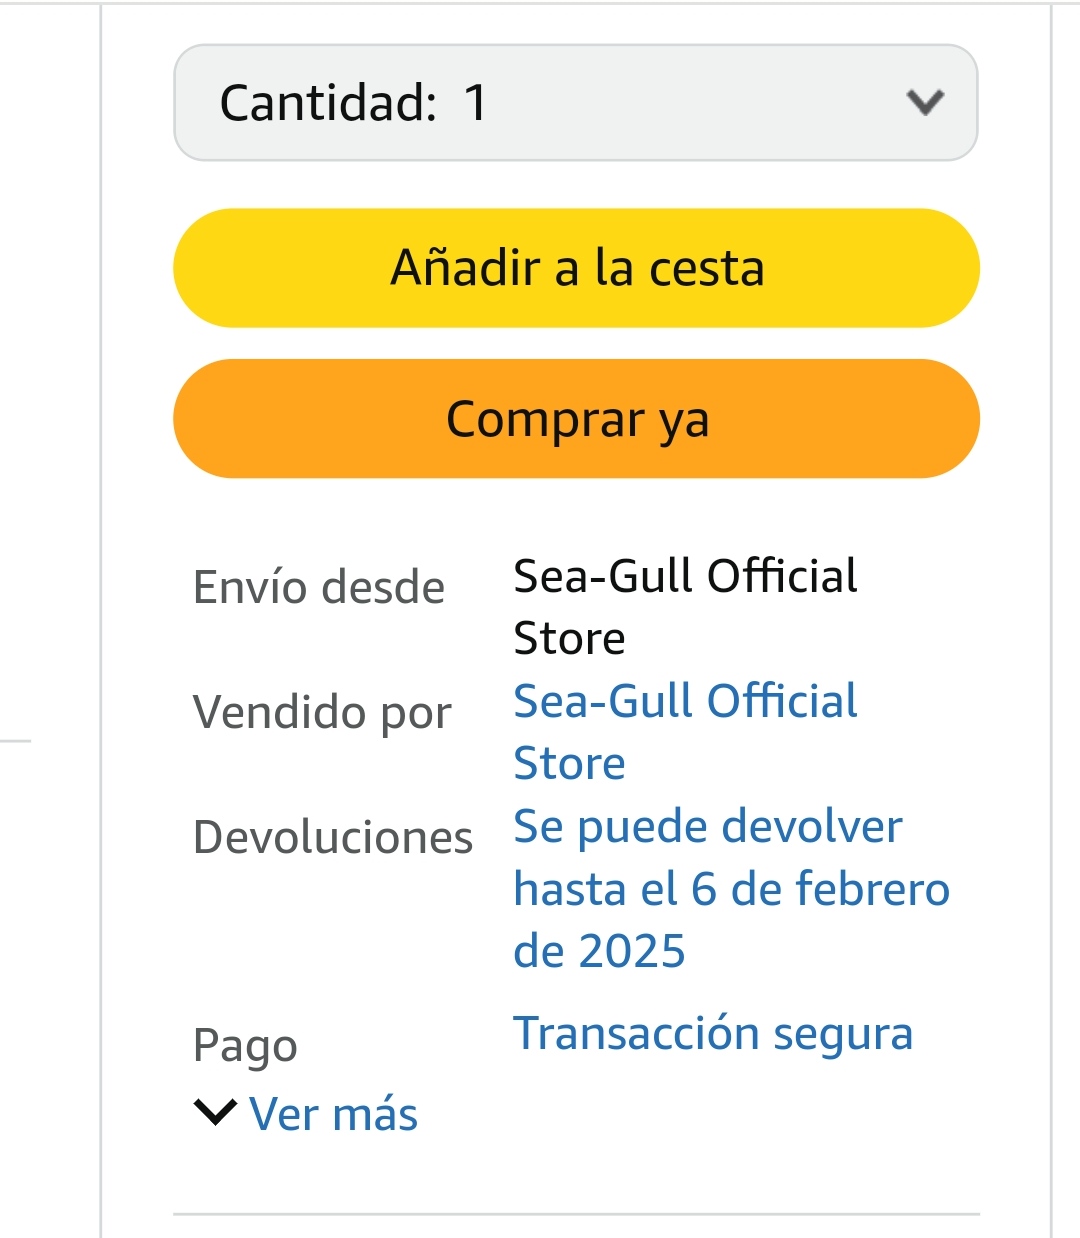Screen dimensions: 1080x1238
Task: Click the Pago label
Action: 245,1046
